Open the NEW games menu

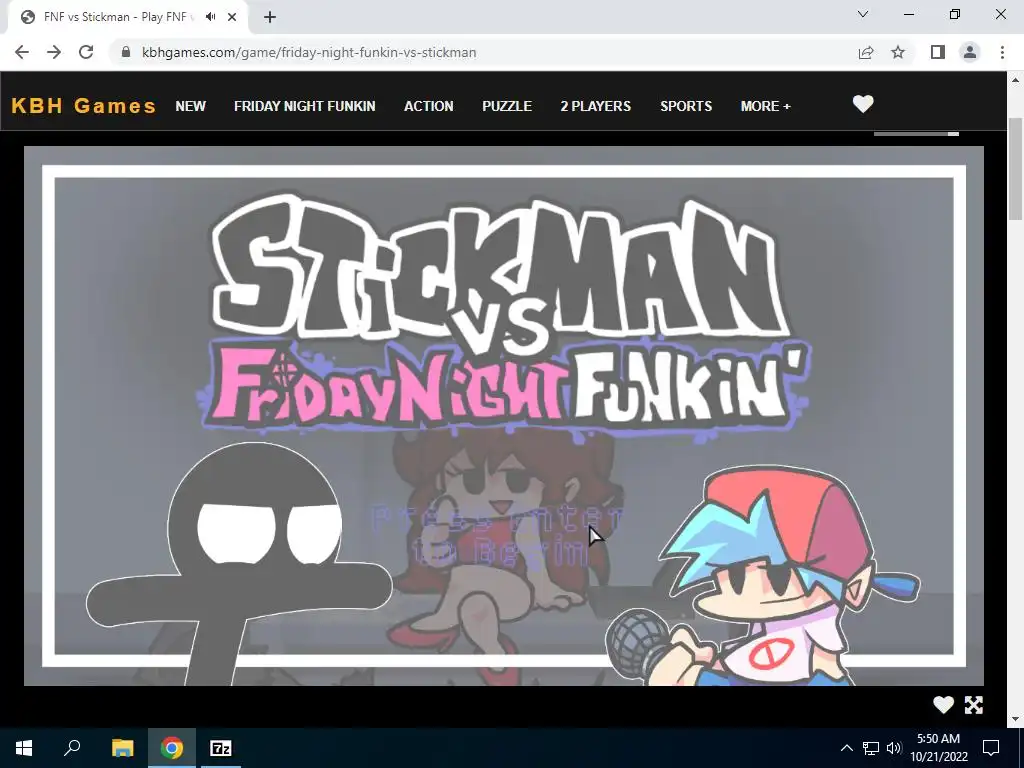pyautogui.click(x=190, y=106)
